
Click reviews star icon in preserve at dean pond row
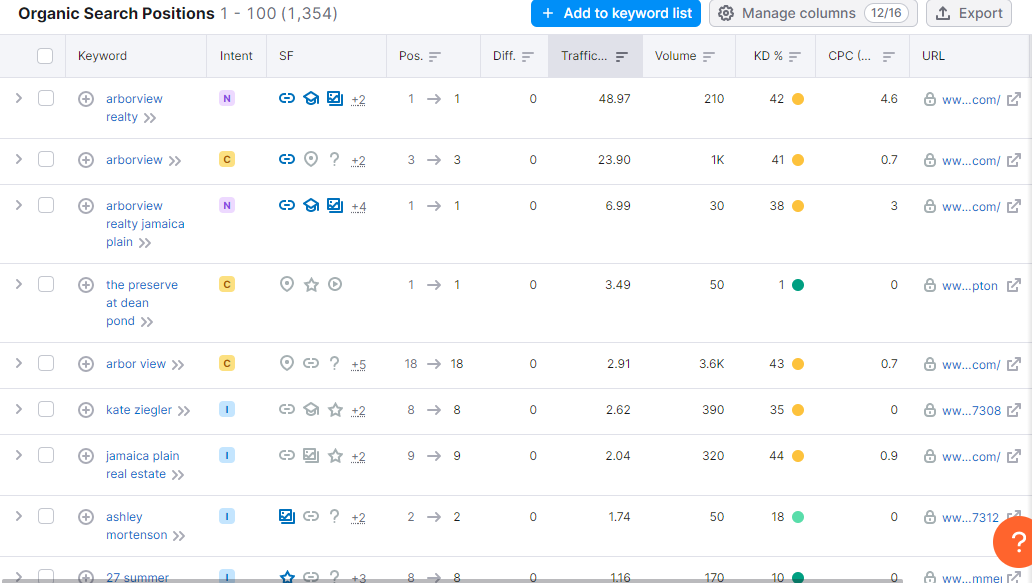311,284
